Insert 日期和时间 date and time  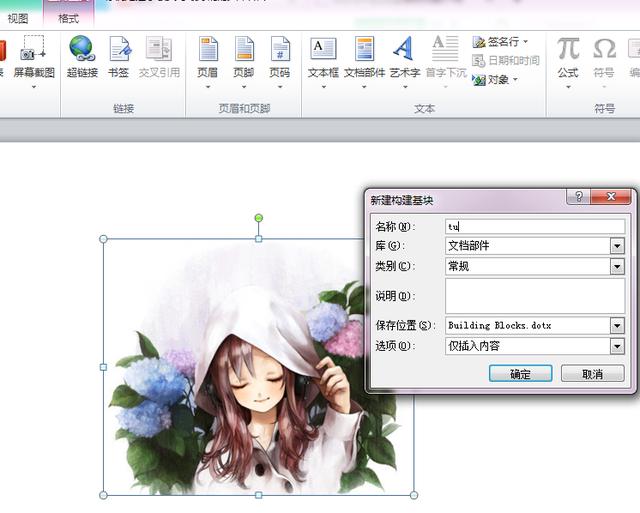[506, 61]
